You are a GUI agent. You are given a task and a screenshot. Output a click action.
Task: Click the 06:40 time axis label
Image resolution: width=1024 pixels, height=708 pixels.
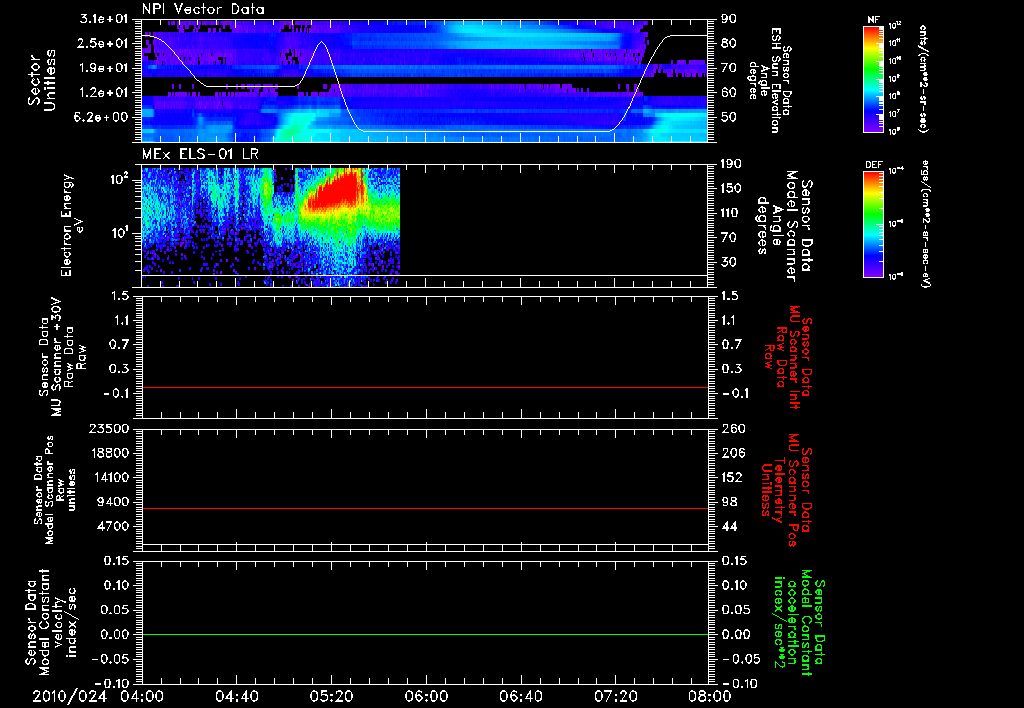coord(520,697)
